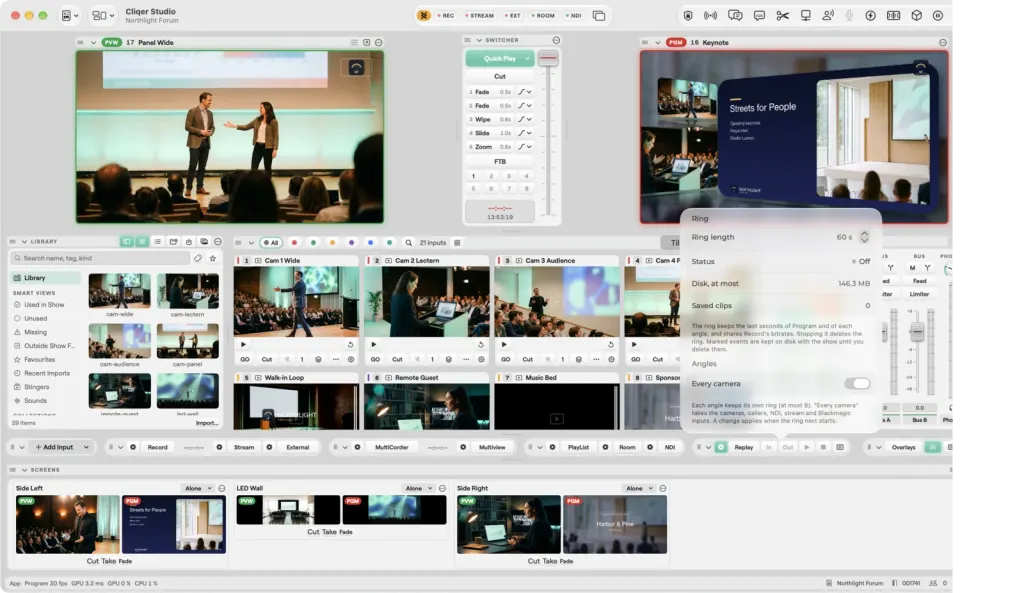The height and width of the screenshot is (593, 1024).
Task: Click GO on Cam 2 Lectern
Action: pyautogui.click(x=376, y=360)
